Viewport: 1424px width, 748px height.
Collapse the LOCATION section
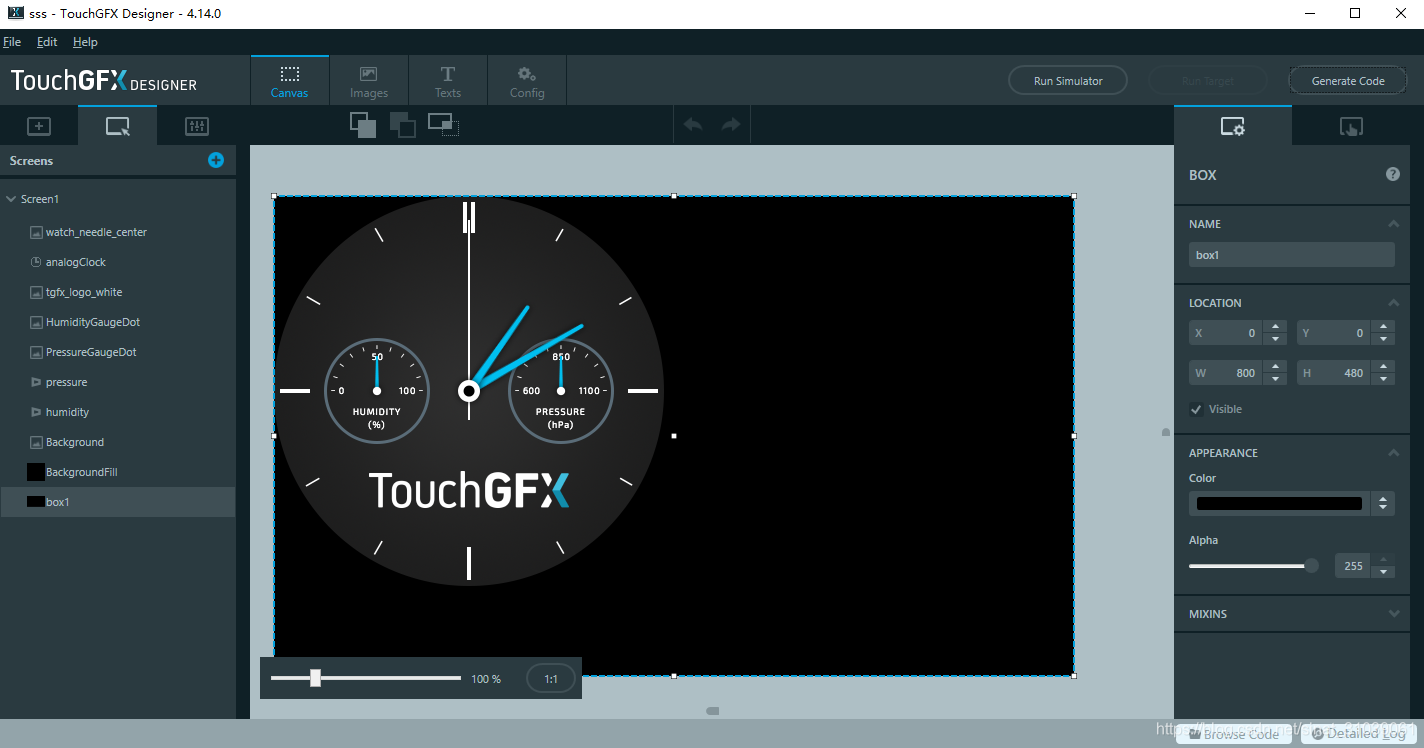(1394, 303)
